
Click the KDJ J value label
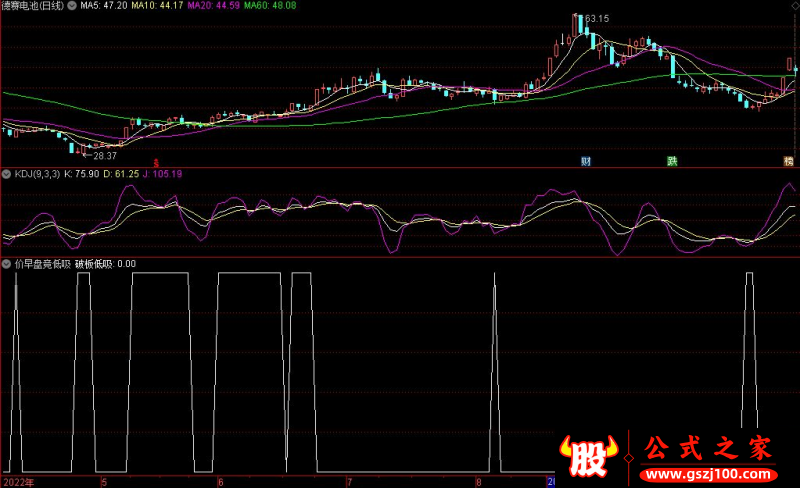point(161,174)
